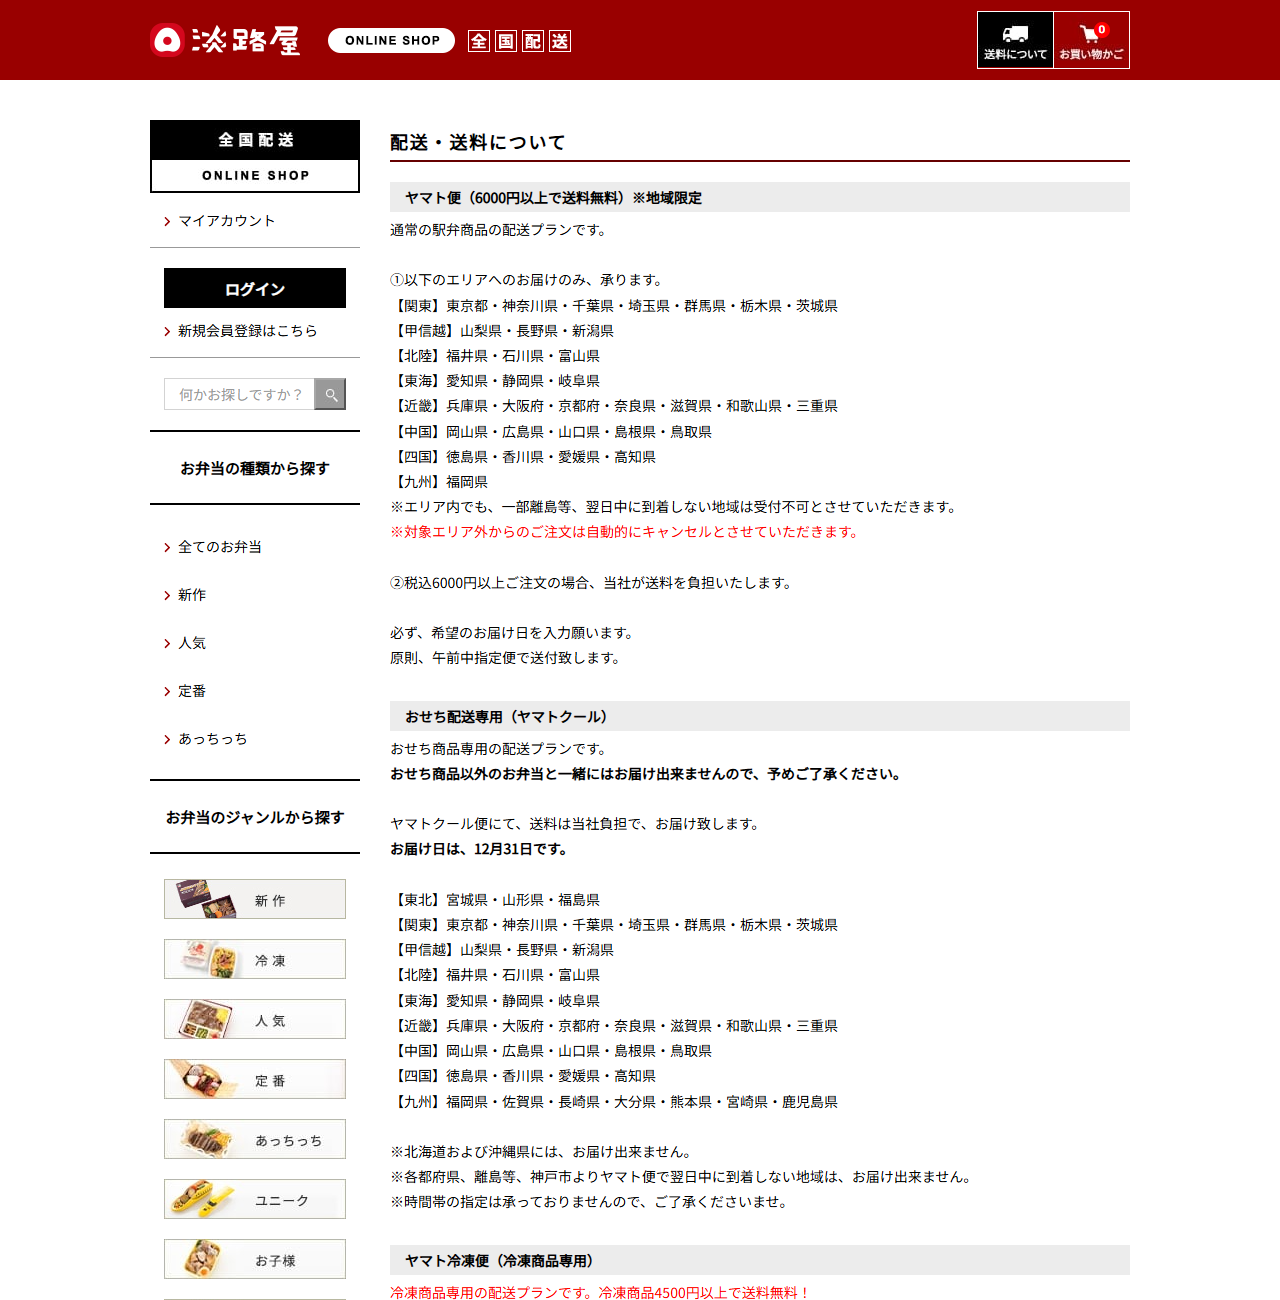Click the おせち配送専用 section heading
Viewport: 1280px width, 1300px height.
760,716
